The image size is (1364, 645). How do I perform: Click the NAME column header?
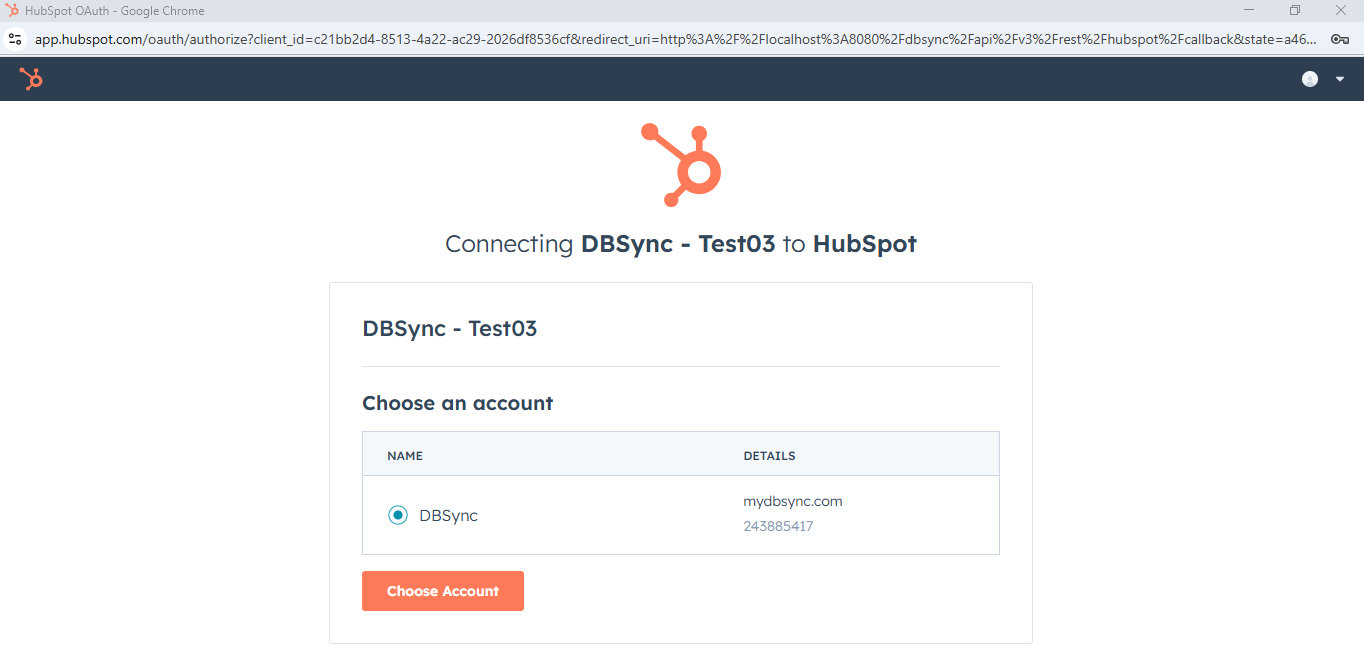pos(405,455)
